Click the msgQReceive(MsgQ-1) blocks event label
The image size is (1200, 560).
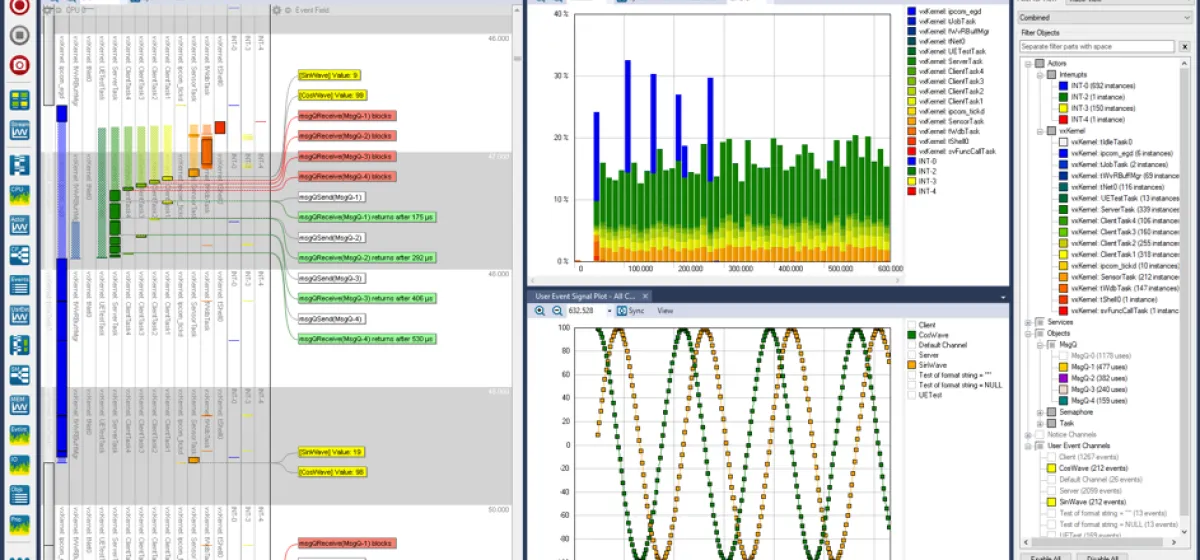click(x=347, y=116)
